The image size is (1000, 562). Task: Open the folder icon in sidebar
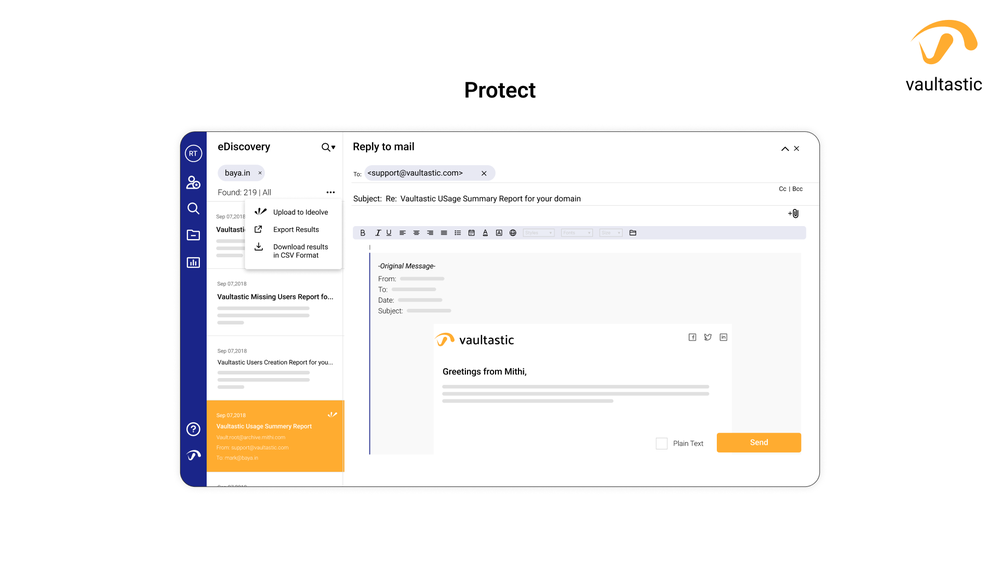click(x=193, y=235)
